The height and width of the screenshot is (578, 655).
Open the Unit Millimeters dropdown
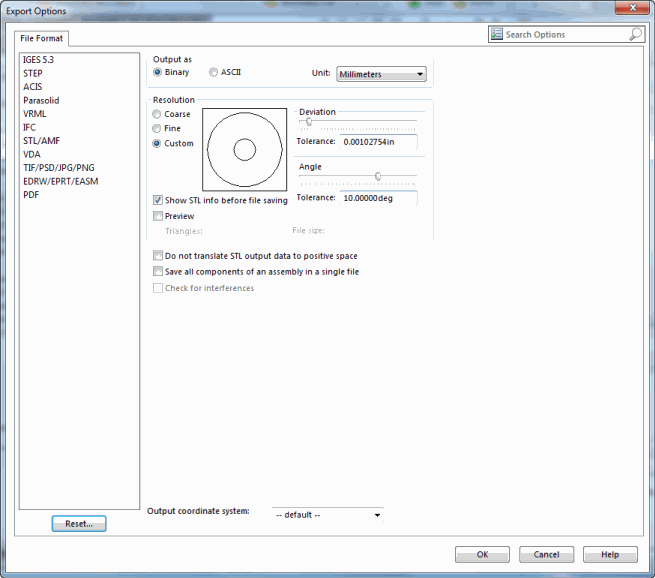tap(381, 74)
